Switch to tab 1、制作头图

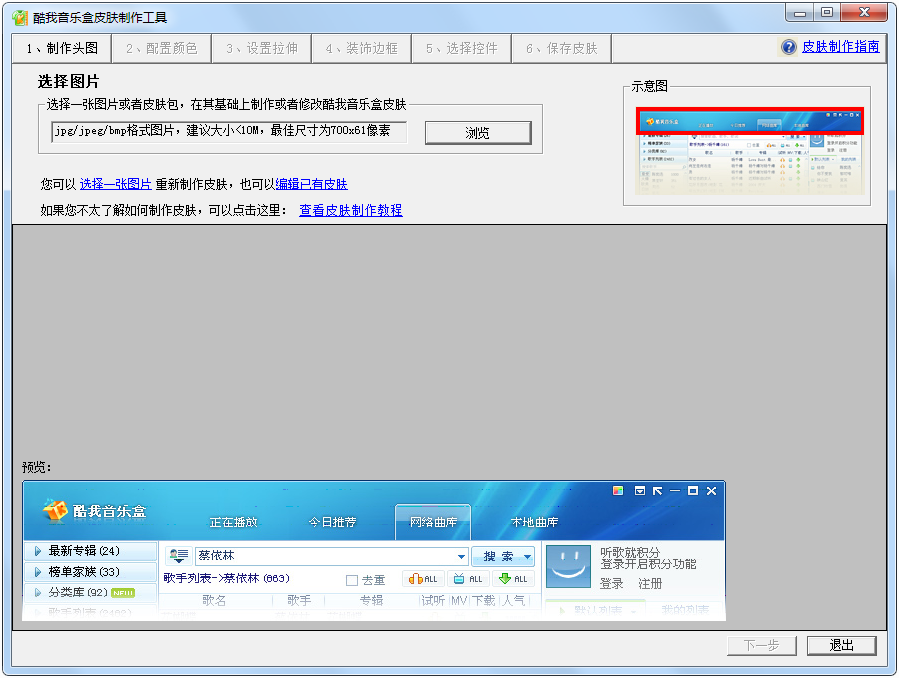62,49
